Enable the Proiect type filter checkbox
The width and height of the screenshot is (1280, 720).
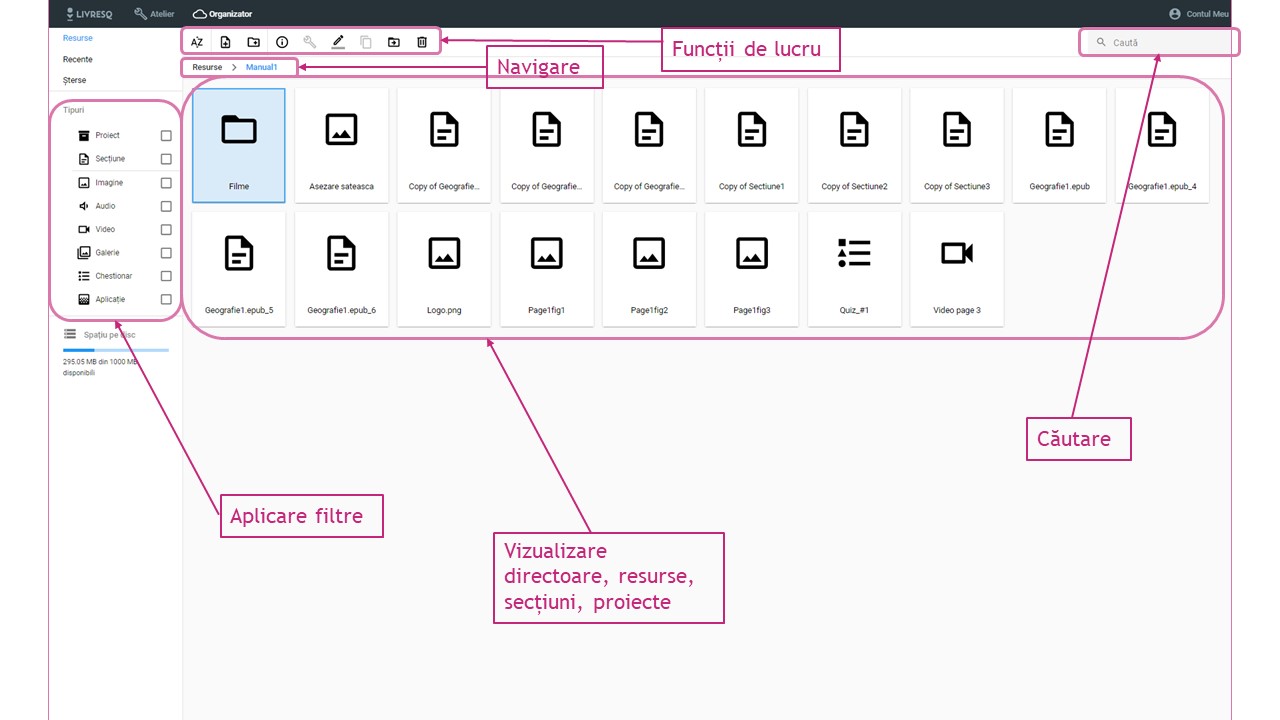[166, 136]
